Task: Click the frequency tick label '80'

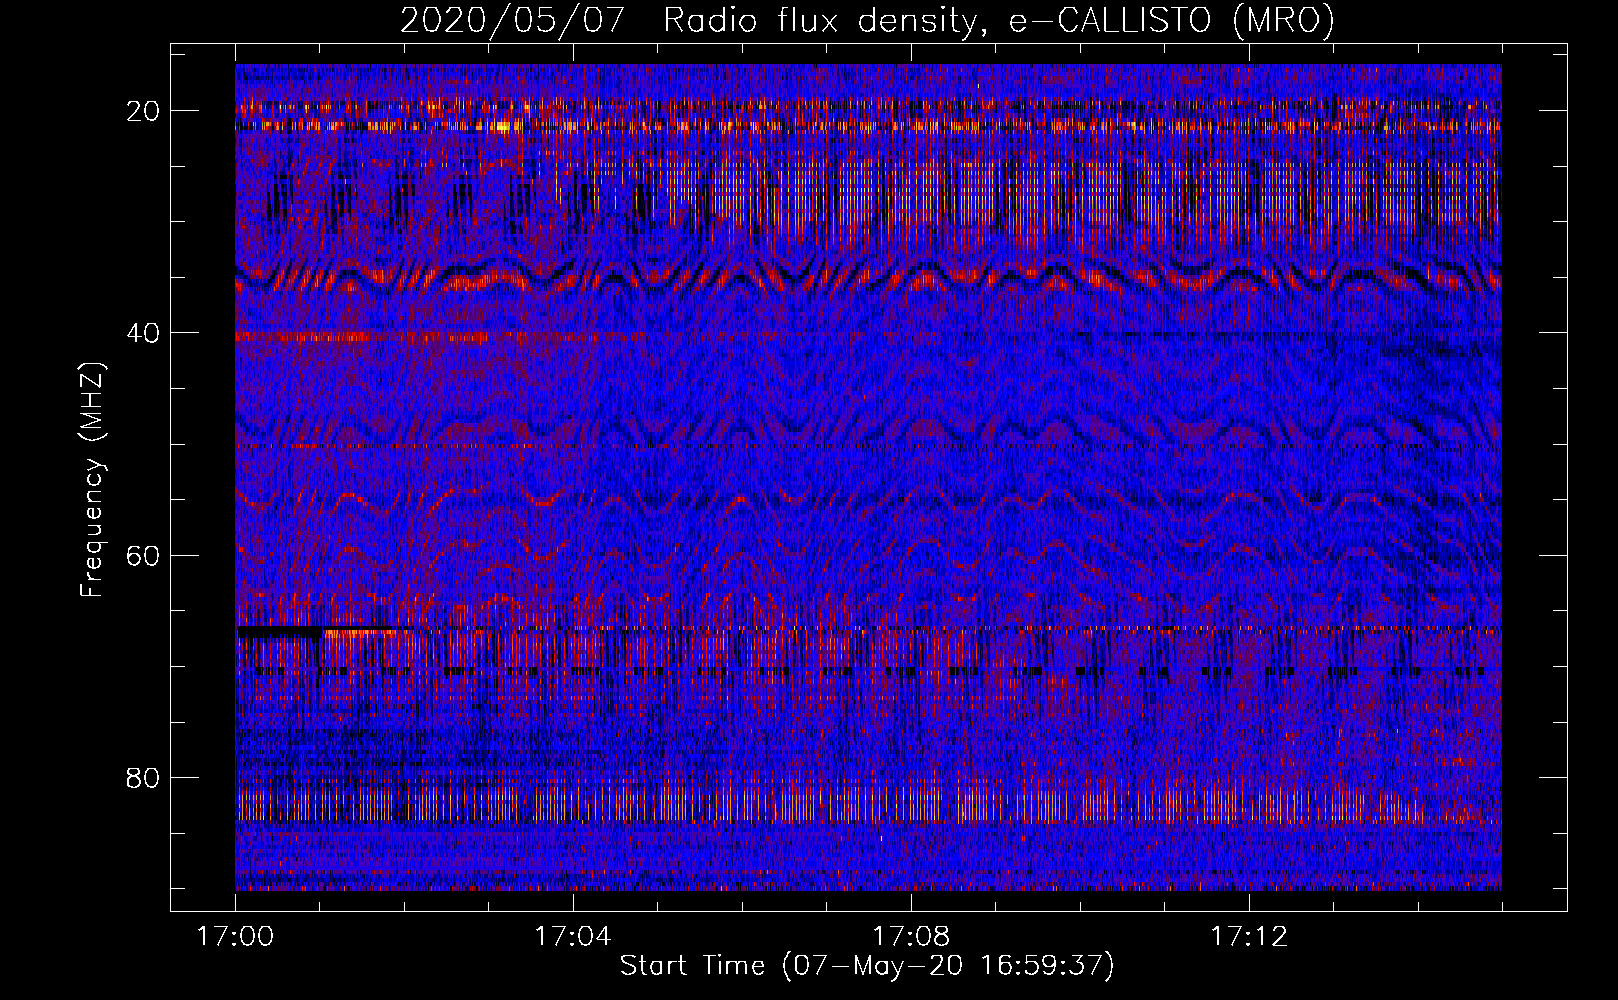Action: point(143,777)
